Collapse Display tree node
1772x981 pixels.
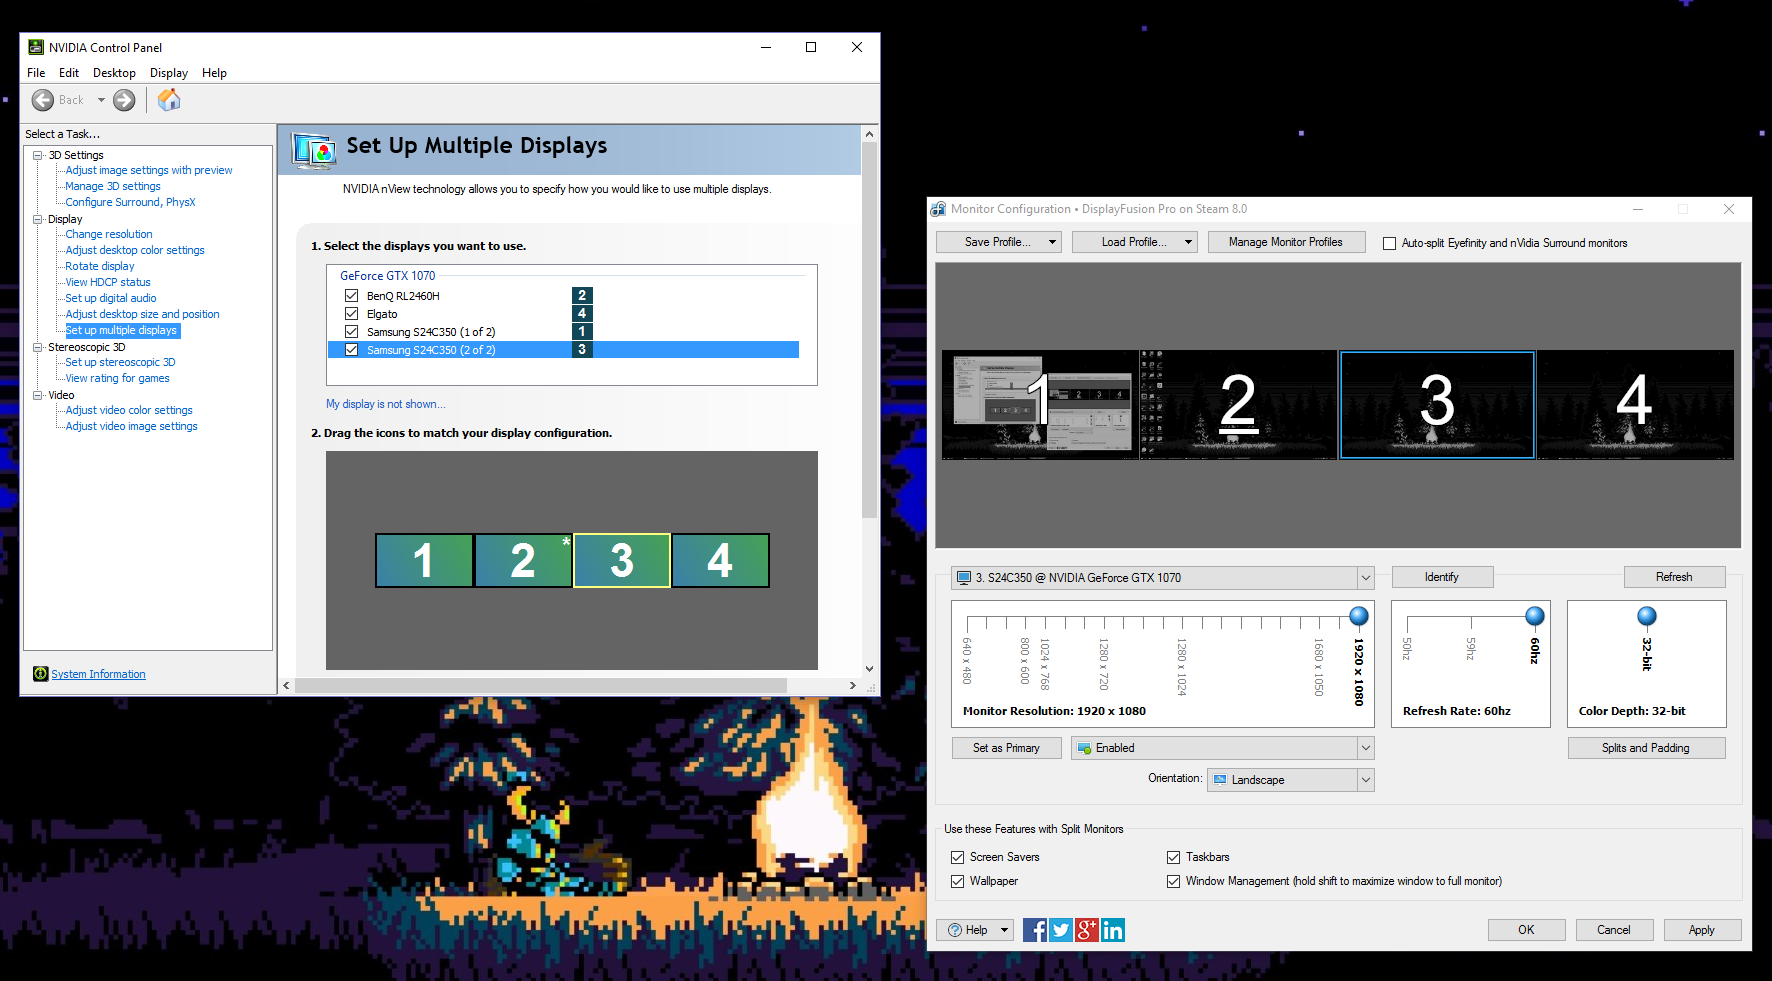tap(38, 219)
